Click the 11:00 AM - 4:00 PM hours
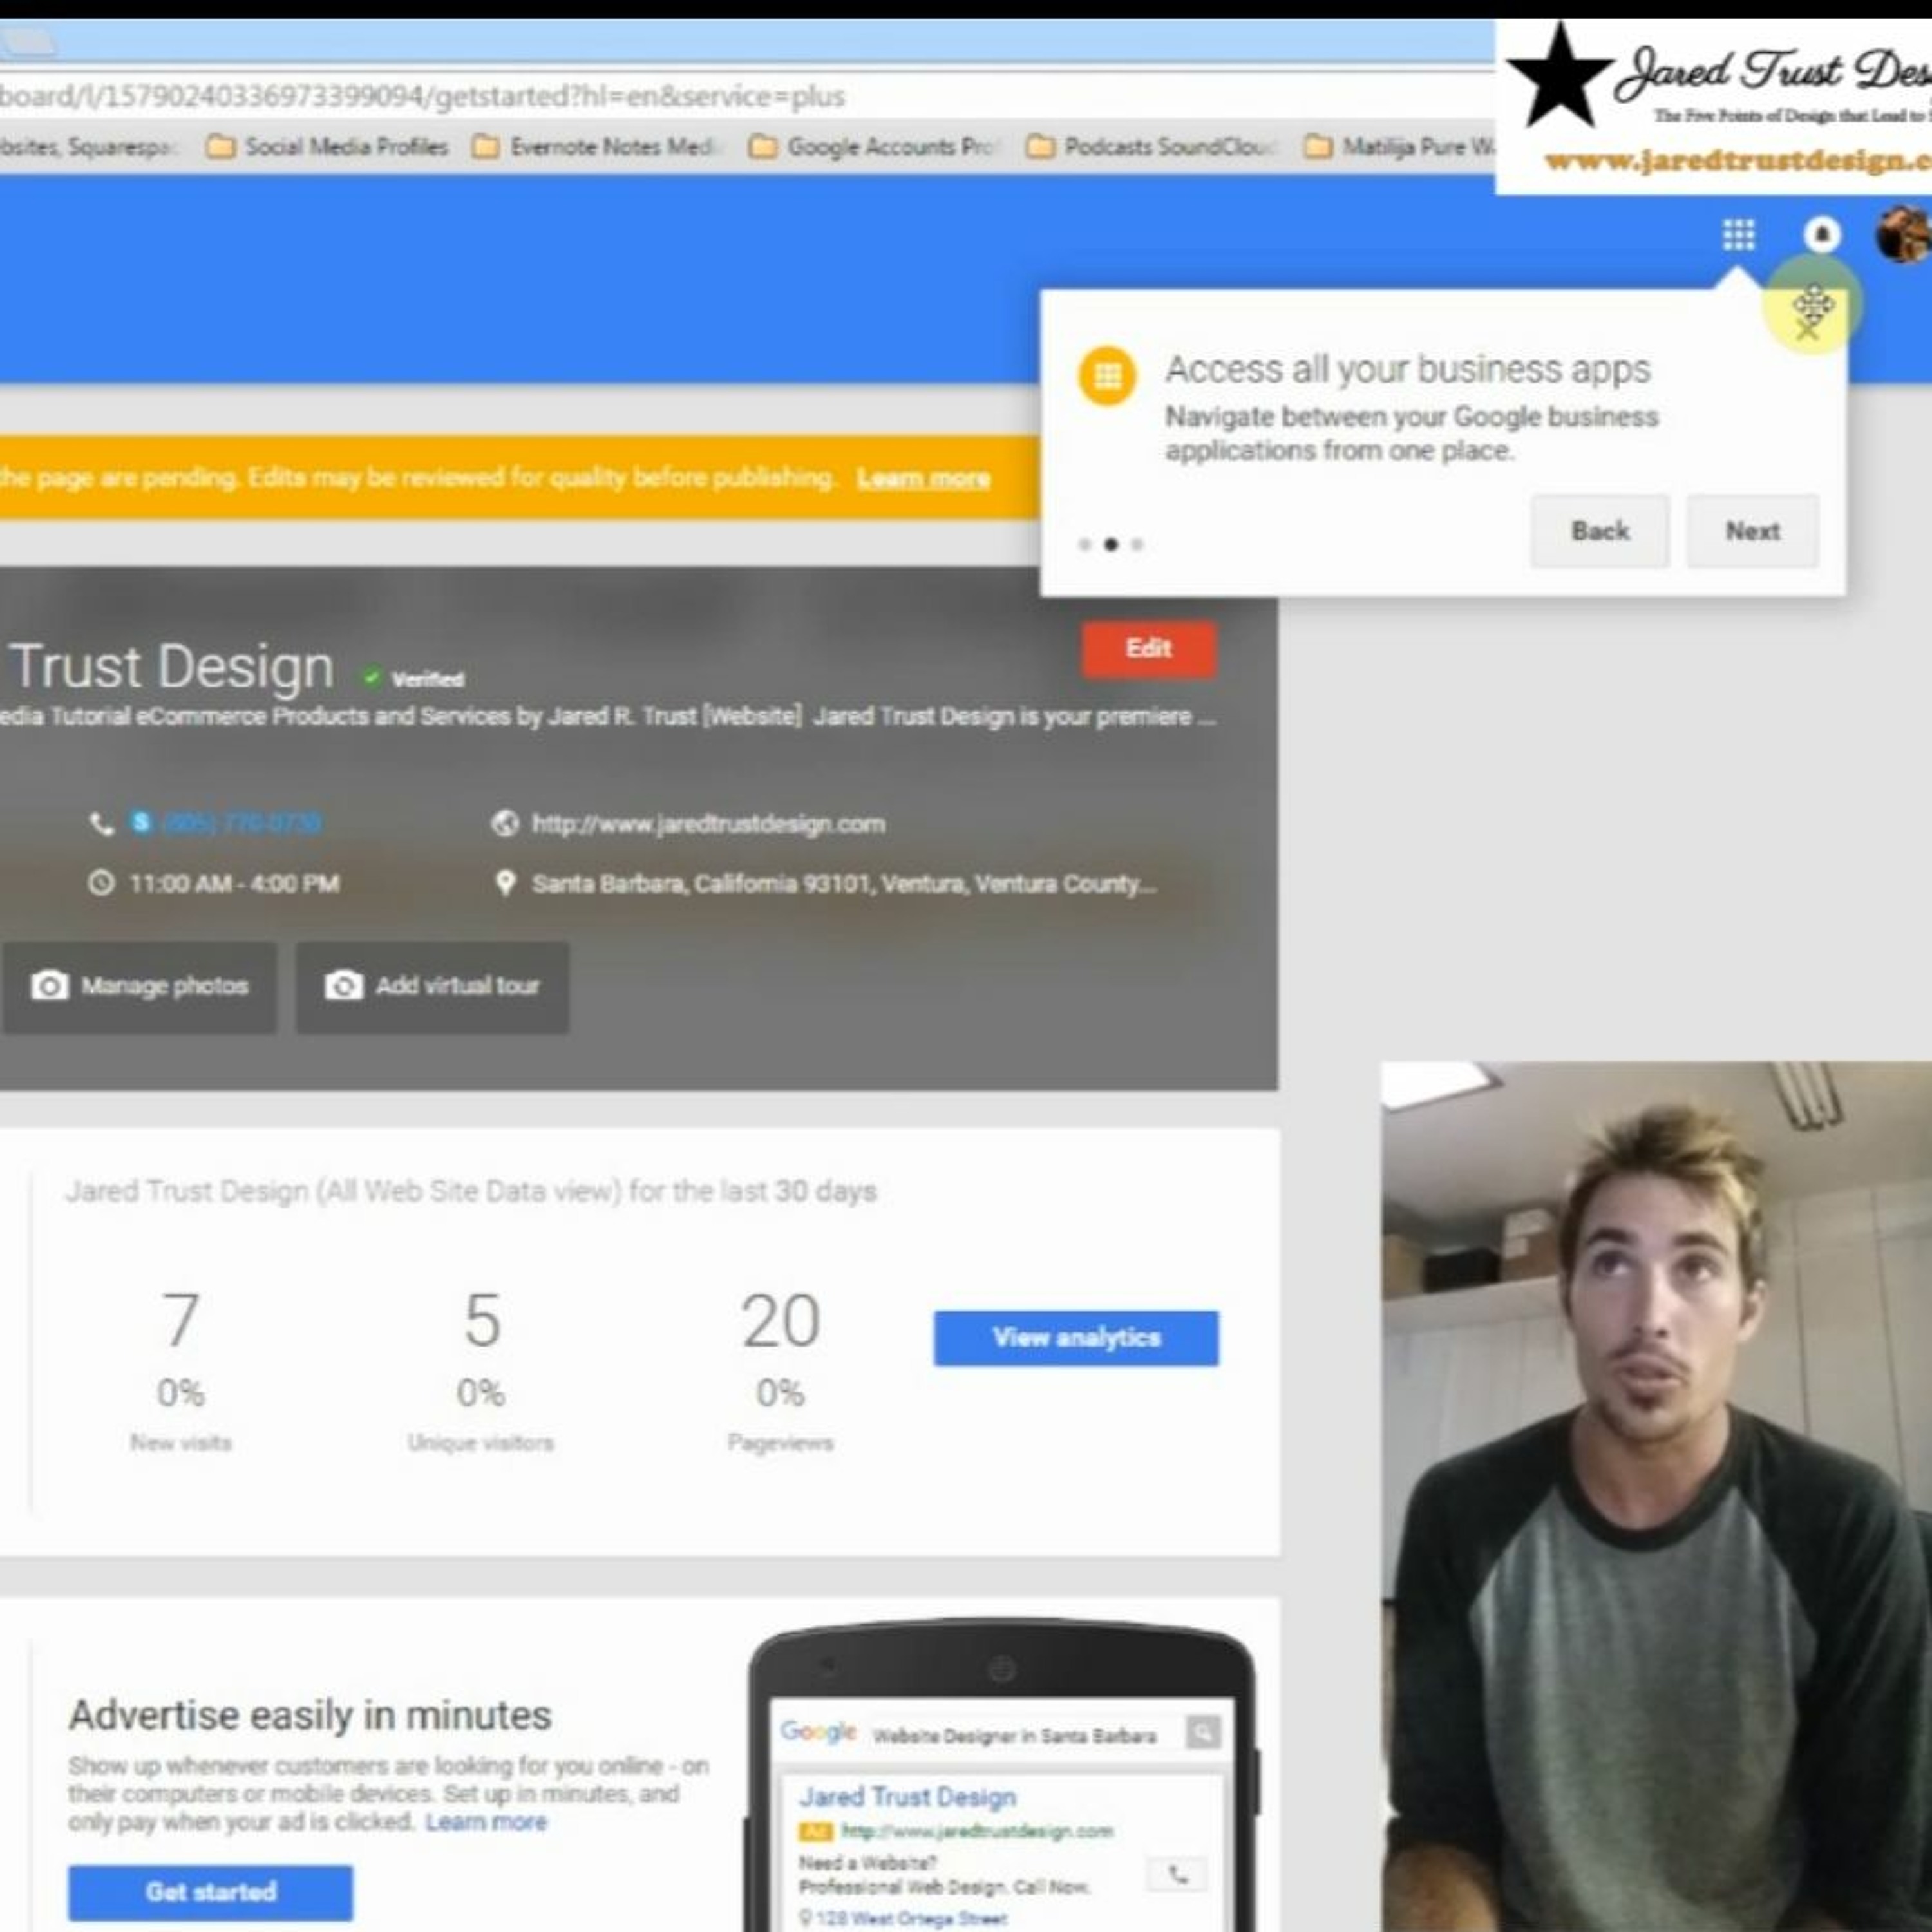1932x1932 pixels. click(234, 884)
